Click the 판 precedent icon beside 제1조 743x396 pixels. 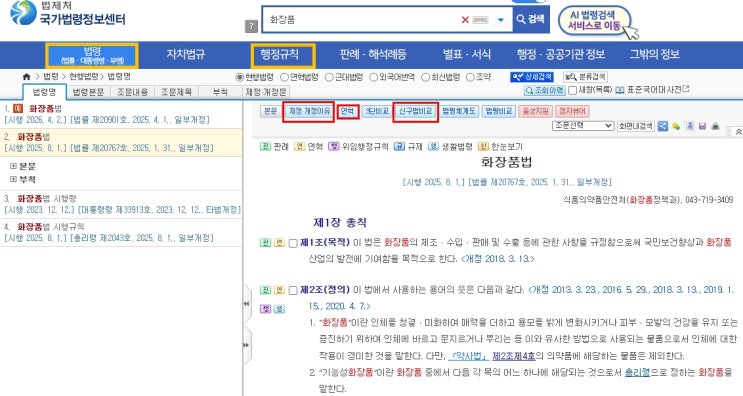click(x=265, y=243)
